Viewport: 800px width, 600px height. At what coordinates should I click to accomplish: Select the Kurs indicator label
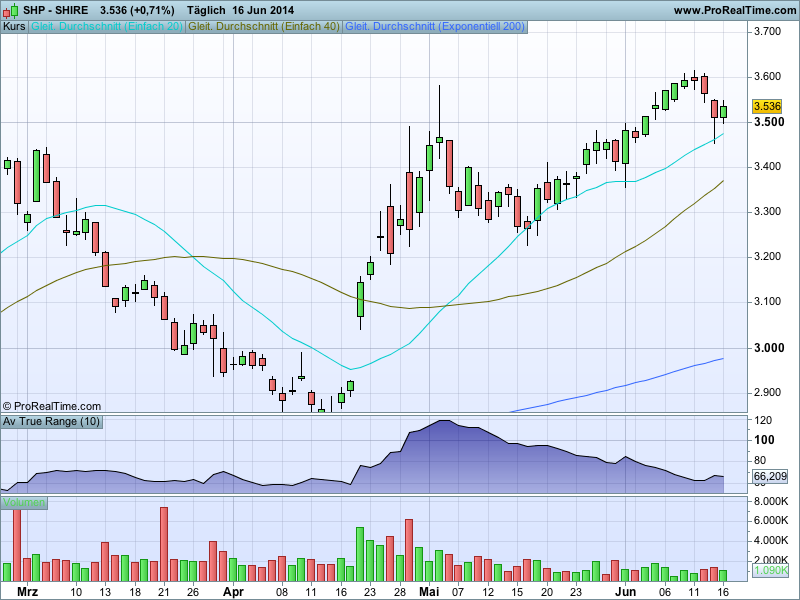[14, 27]
